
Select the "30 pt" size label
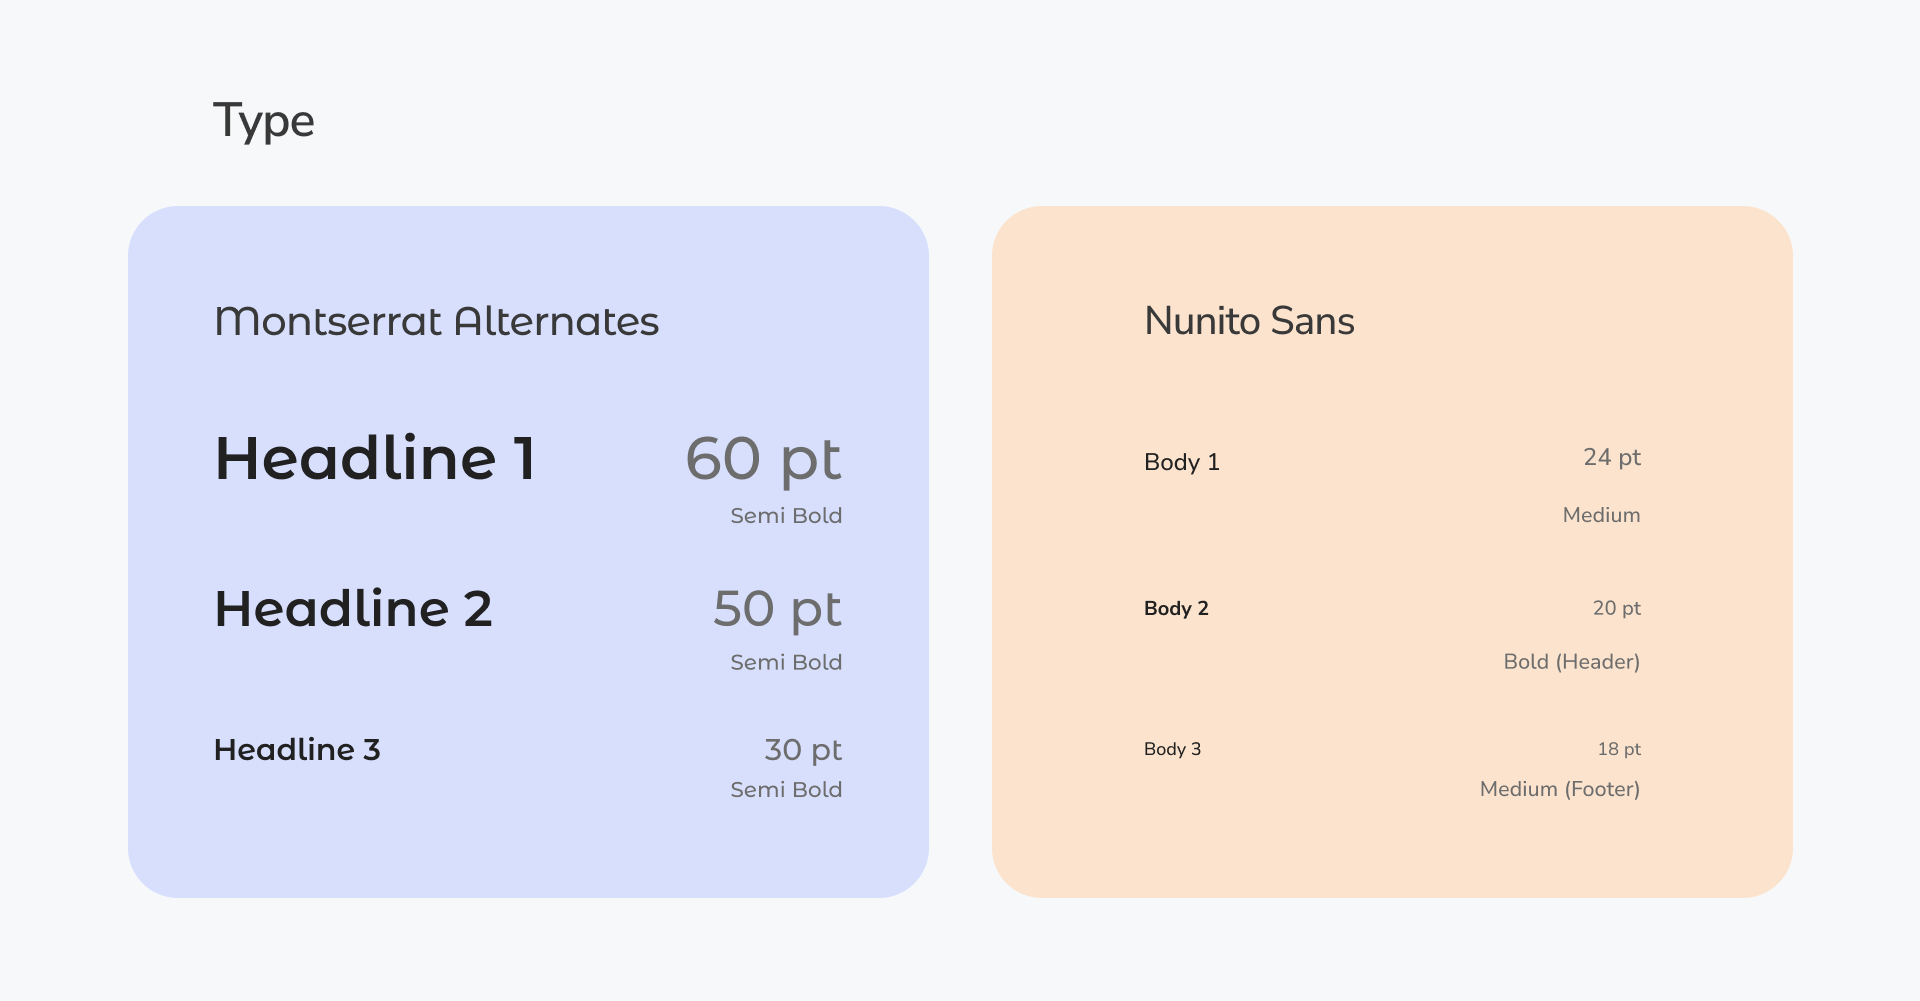click(x=803, y=750)
